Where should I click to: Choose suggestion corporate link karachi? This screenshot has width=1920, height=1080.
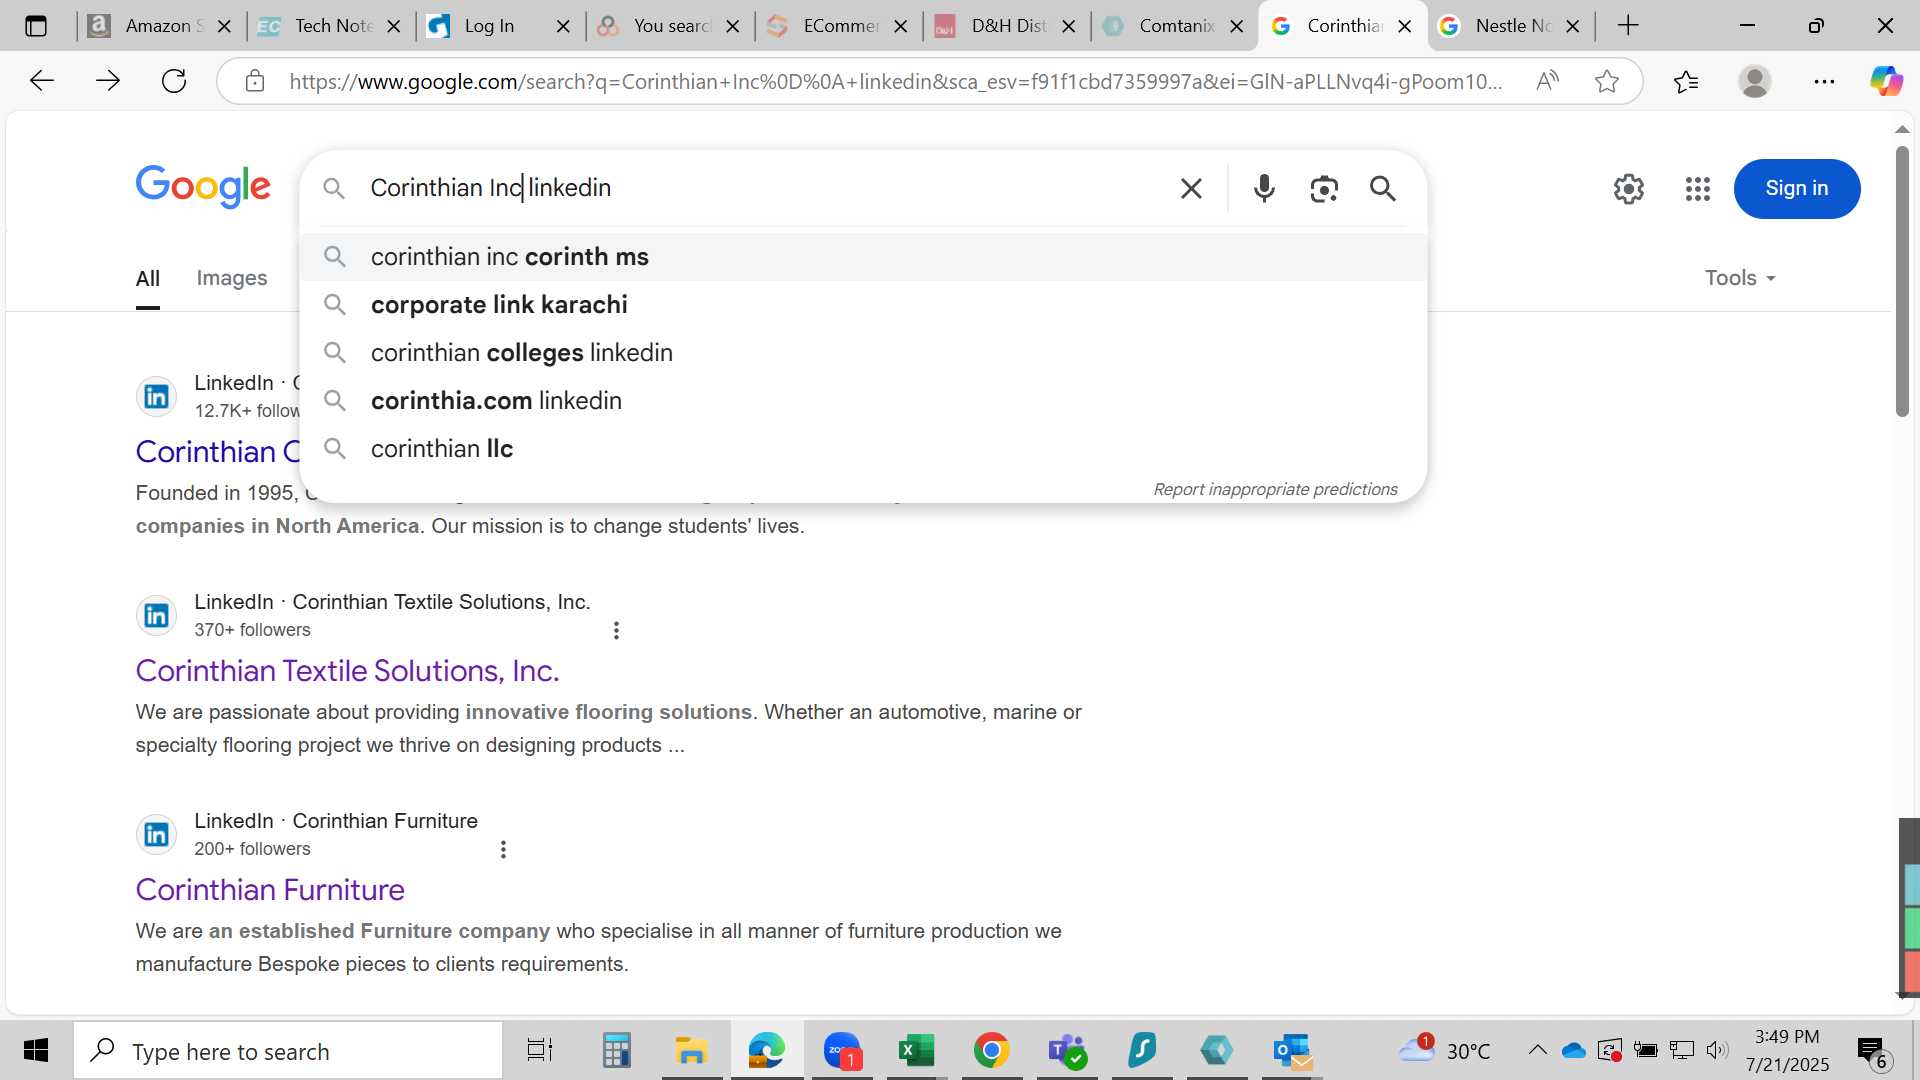(x=864, y=305)
